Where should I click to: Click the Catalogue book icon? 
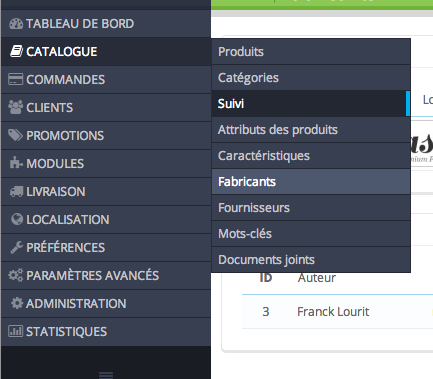click(16, 51)
